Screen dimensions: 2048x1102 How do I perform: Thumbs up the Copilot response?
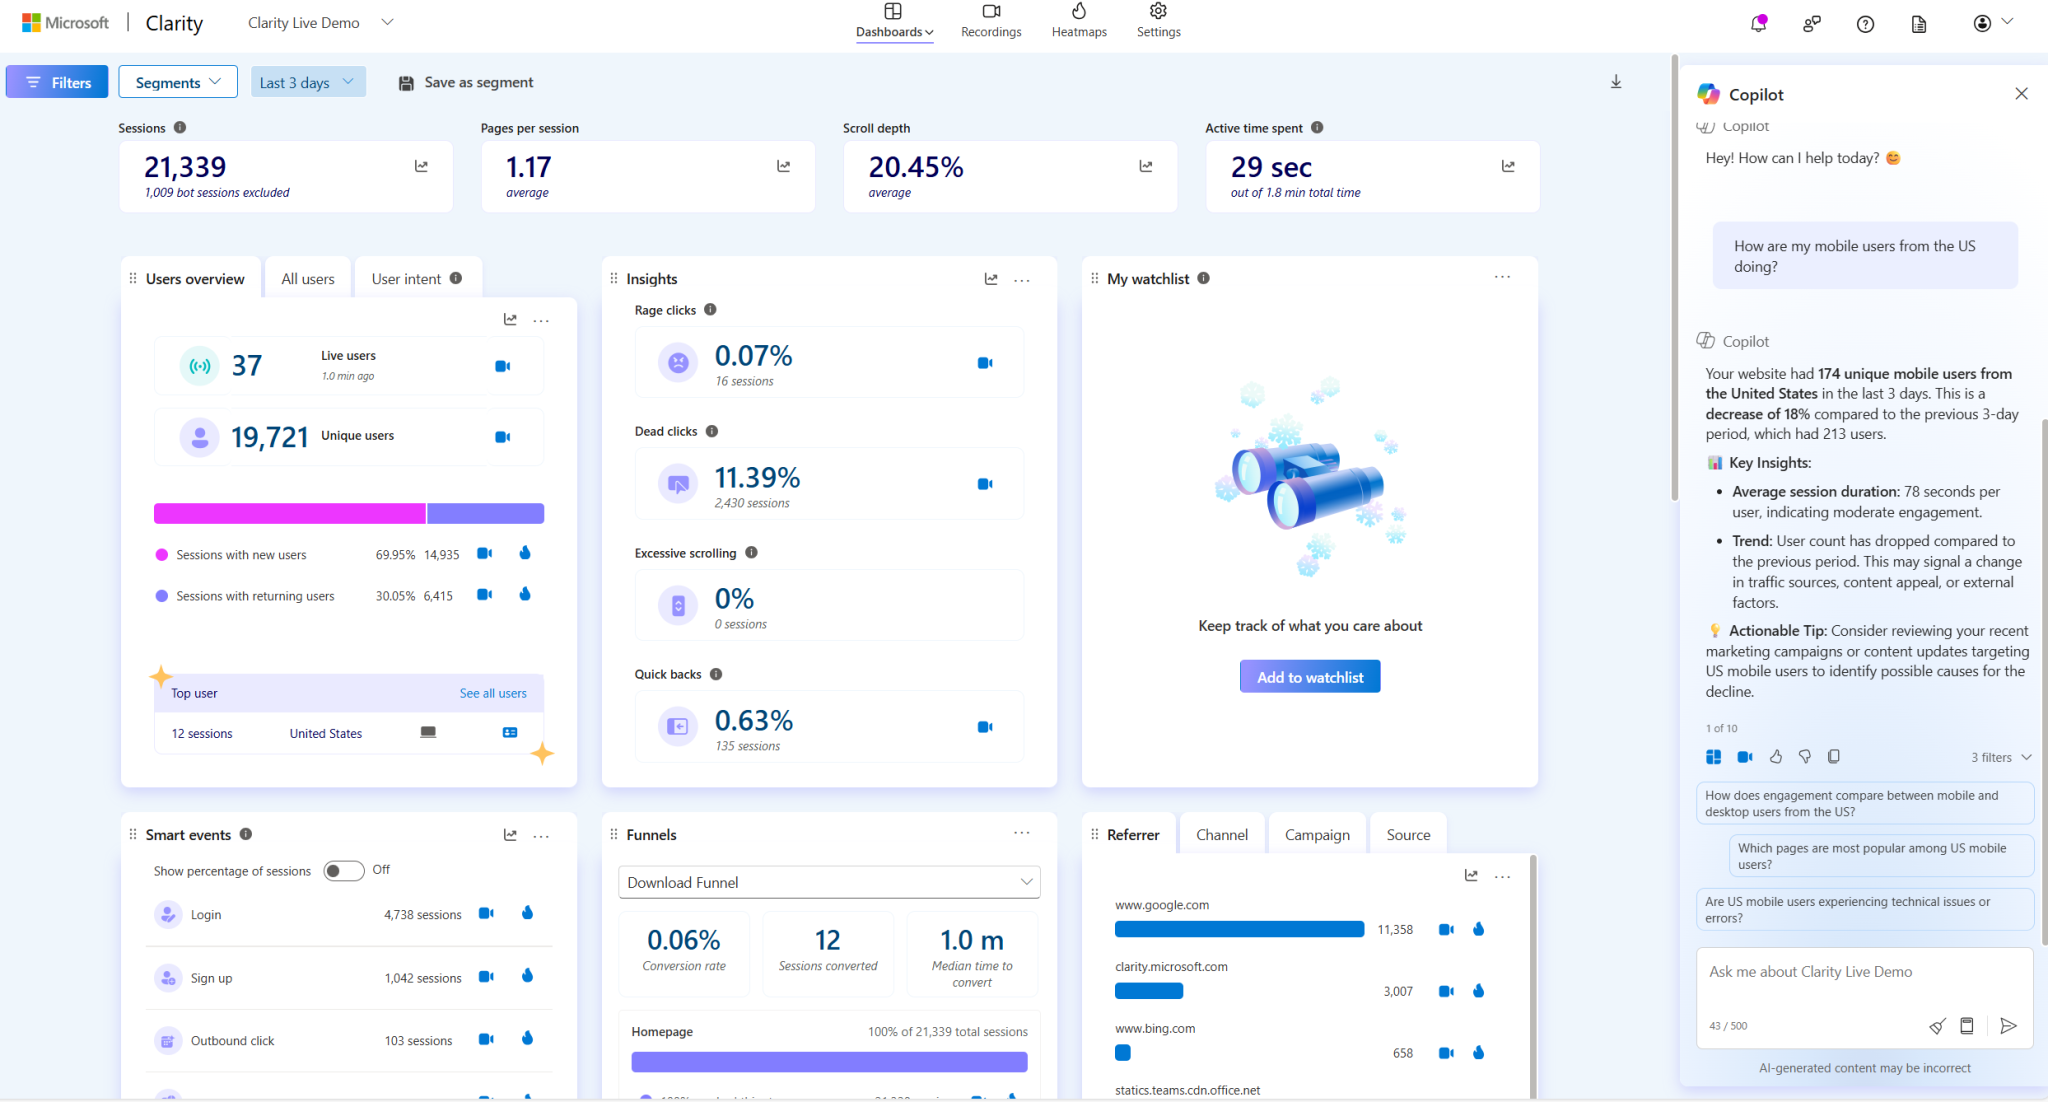1775,757
